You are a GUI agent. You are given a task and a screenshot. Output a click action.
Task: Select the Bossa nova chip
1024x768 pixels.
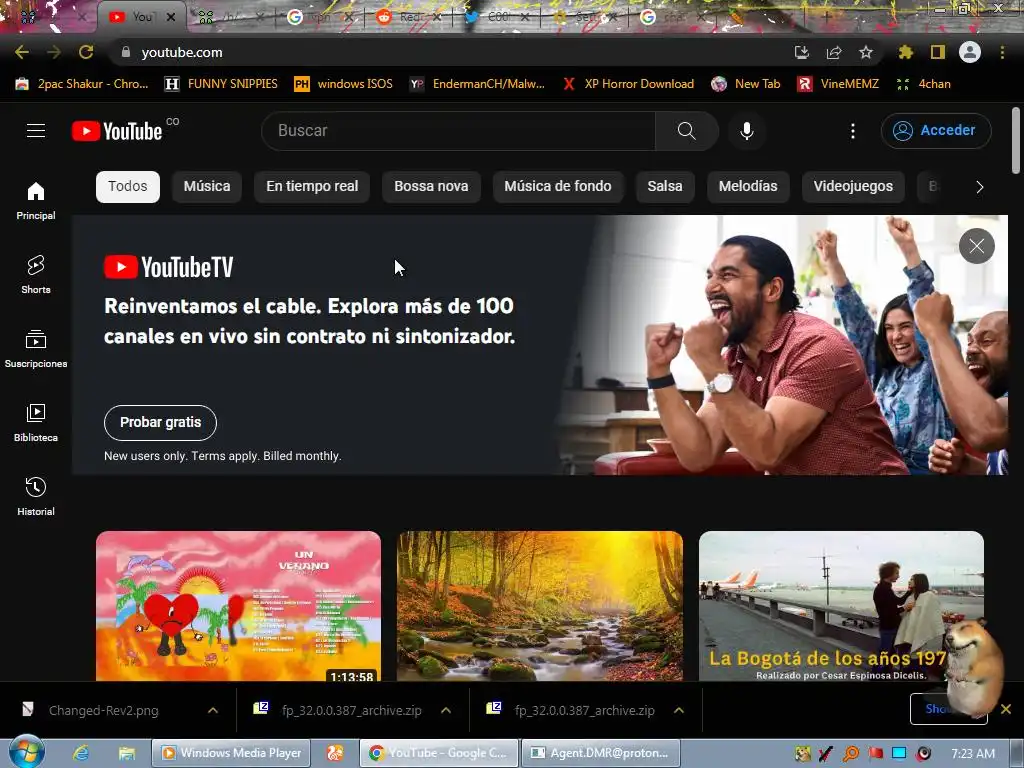click(431, 187)
